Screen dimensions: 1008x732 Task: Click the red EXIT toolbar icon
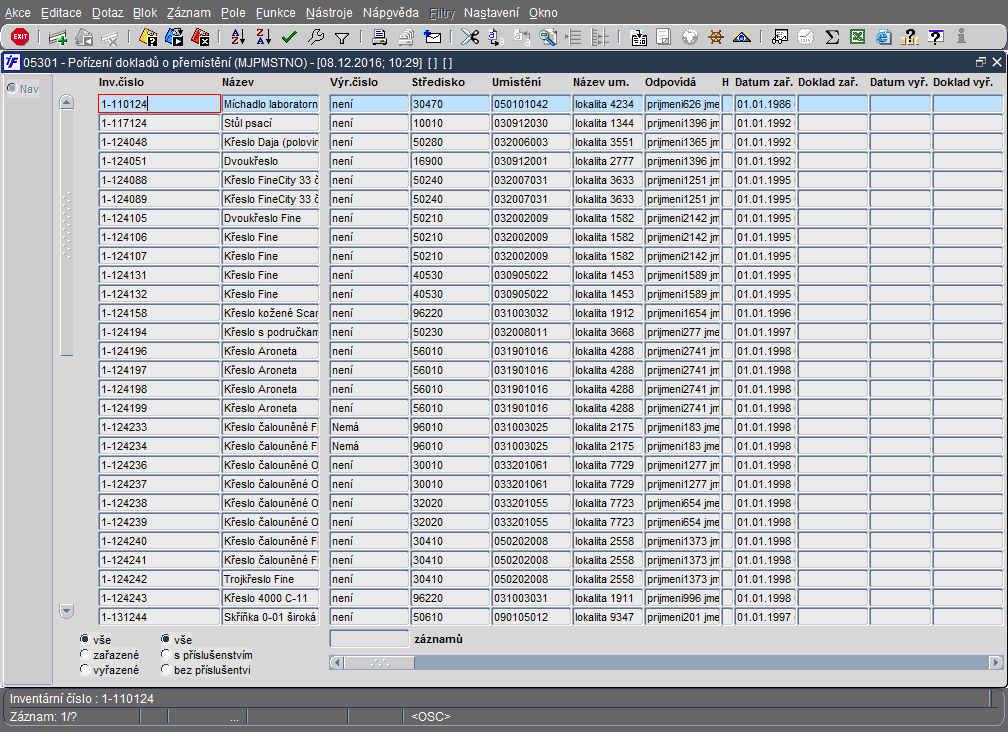[20, 37]
